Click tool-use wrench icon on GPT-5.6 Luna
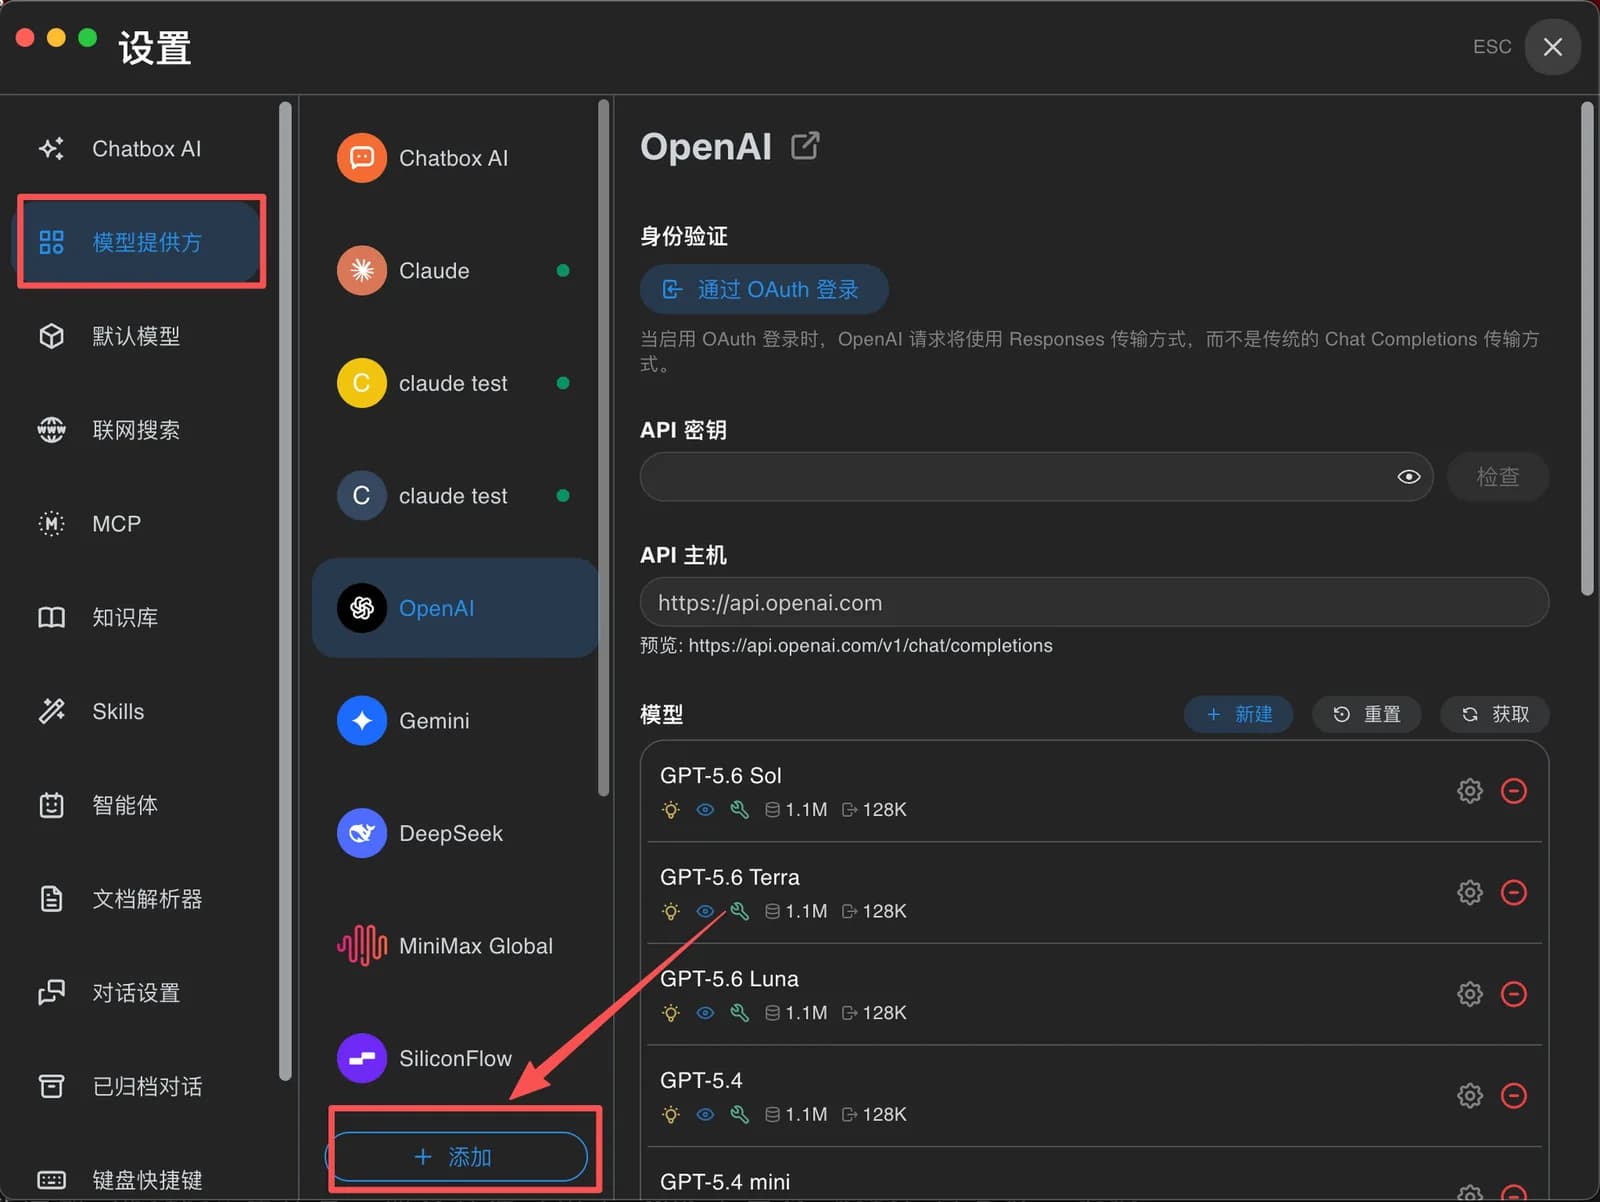Viewport: 1600px width, 1202px height. tap(739, 1013)
